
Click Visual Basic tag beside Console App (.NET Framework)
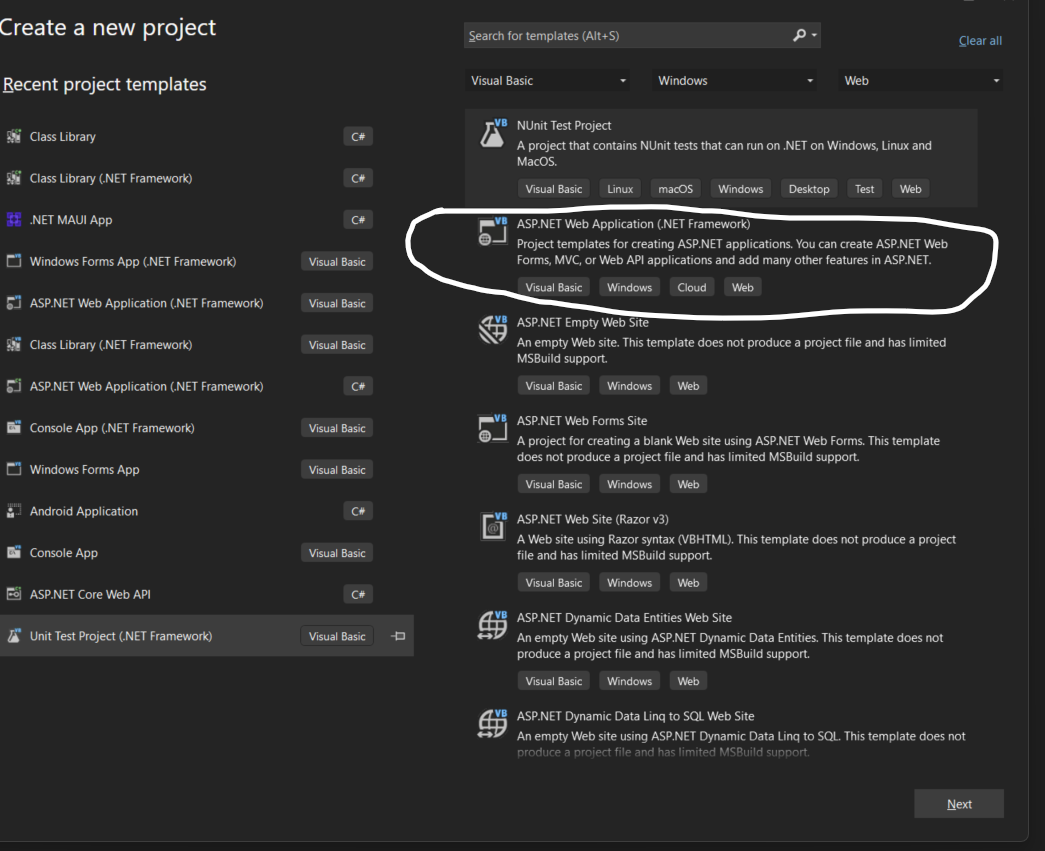pyautogui.click(x=337, y=428)
